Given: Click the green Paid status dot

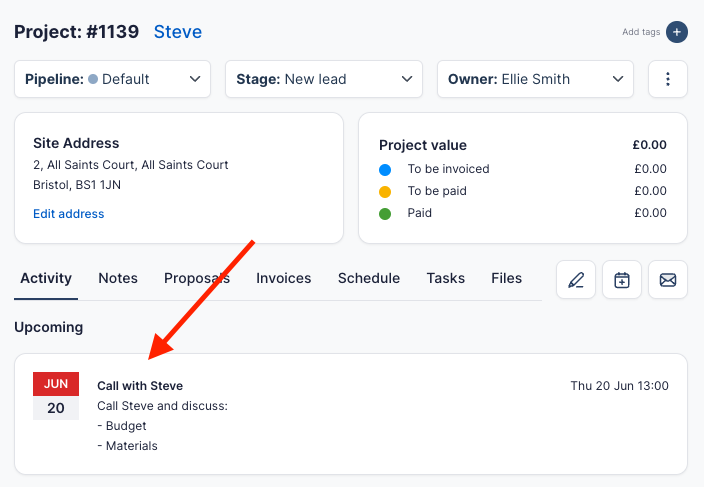Looking at the screenshot, I should [385, 213].
